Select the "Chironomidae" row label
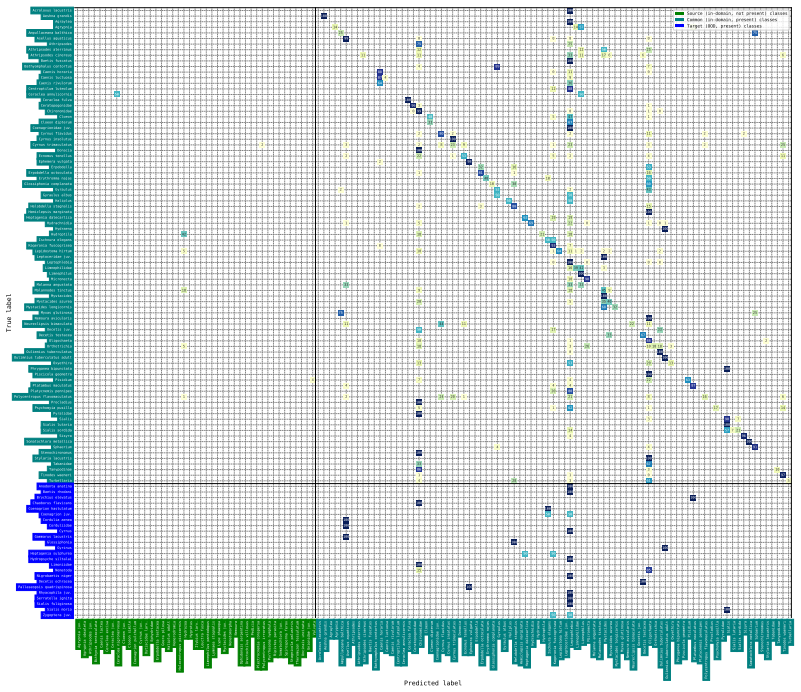Viewport: 801px width, 692px height. [60, 111]
